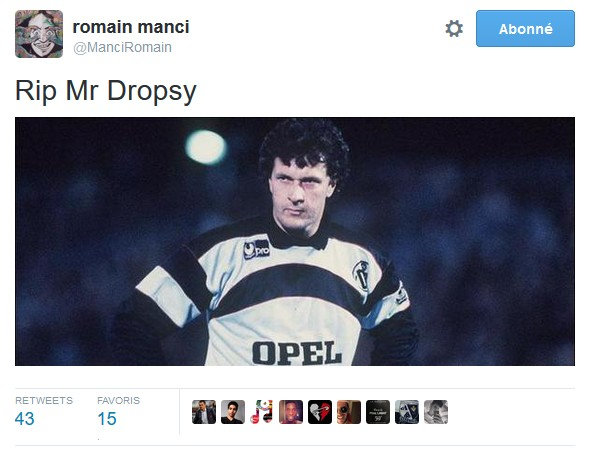Select the colorful music note avatar

tap(262, 412)
